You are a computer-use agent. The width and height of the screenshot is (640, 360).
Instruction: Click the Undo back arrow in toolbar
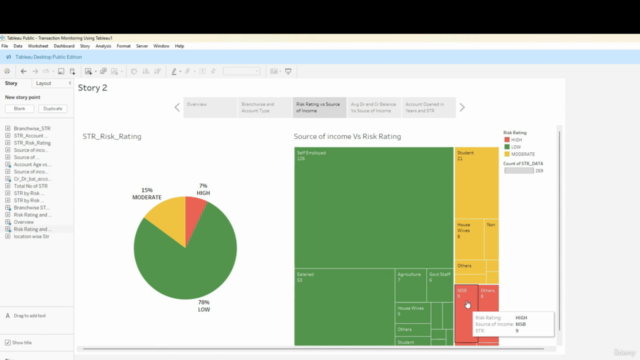click(x=24, y=71)
